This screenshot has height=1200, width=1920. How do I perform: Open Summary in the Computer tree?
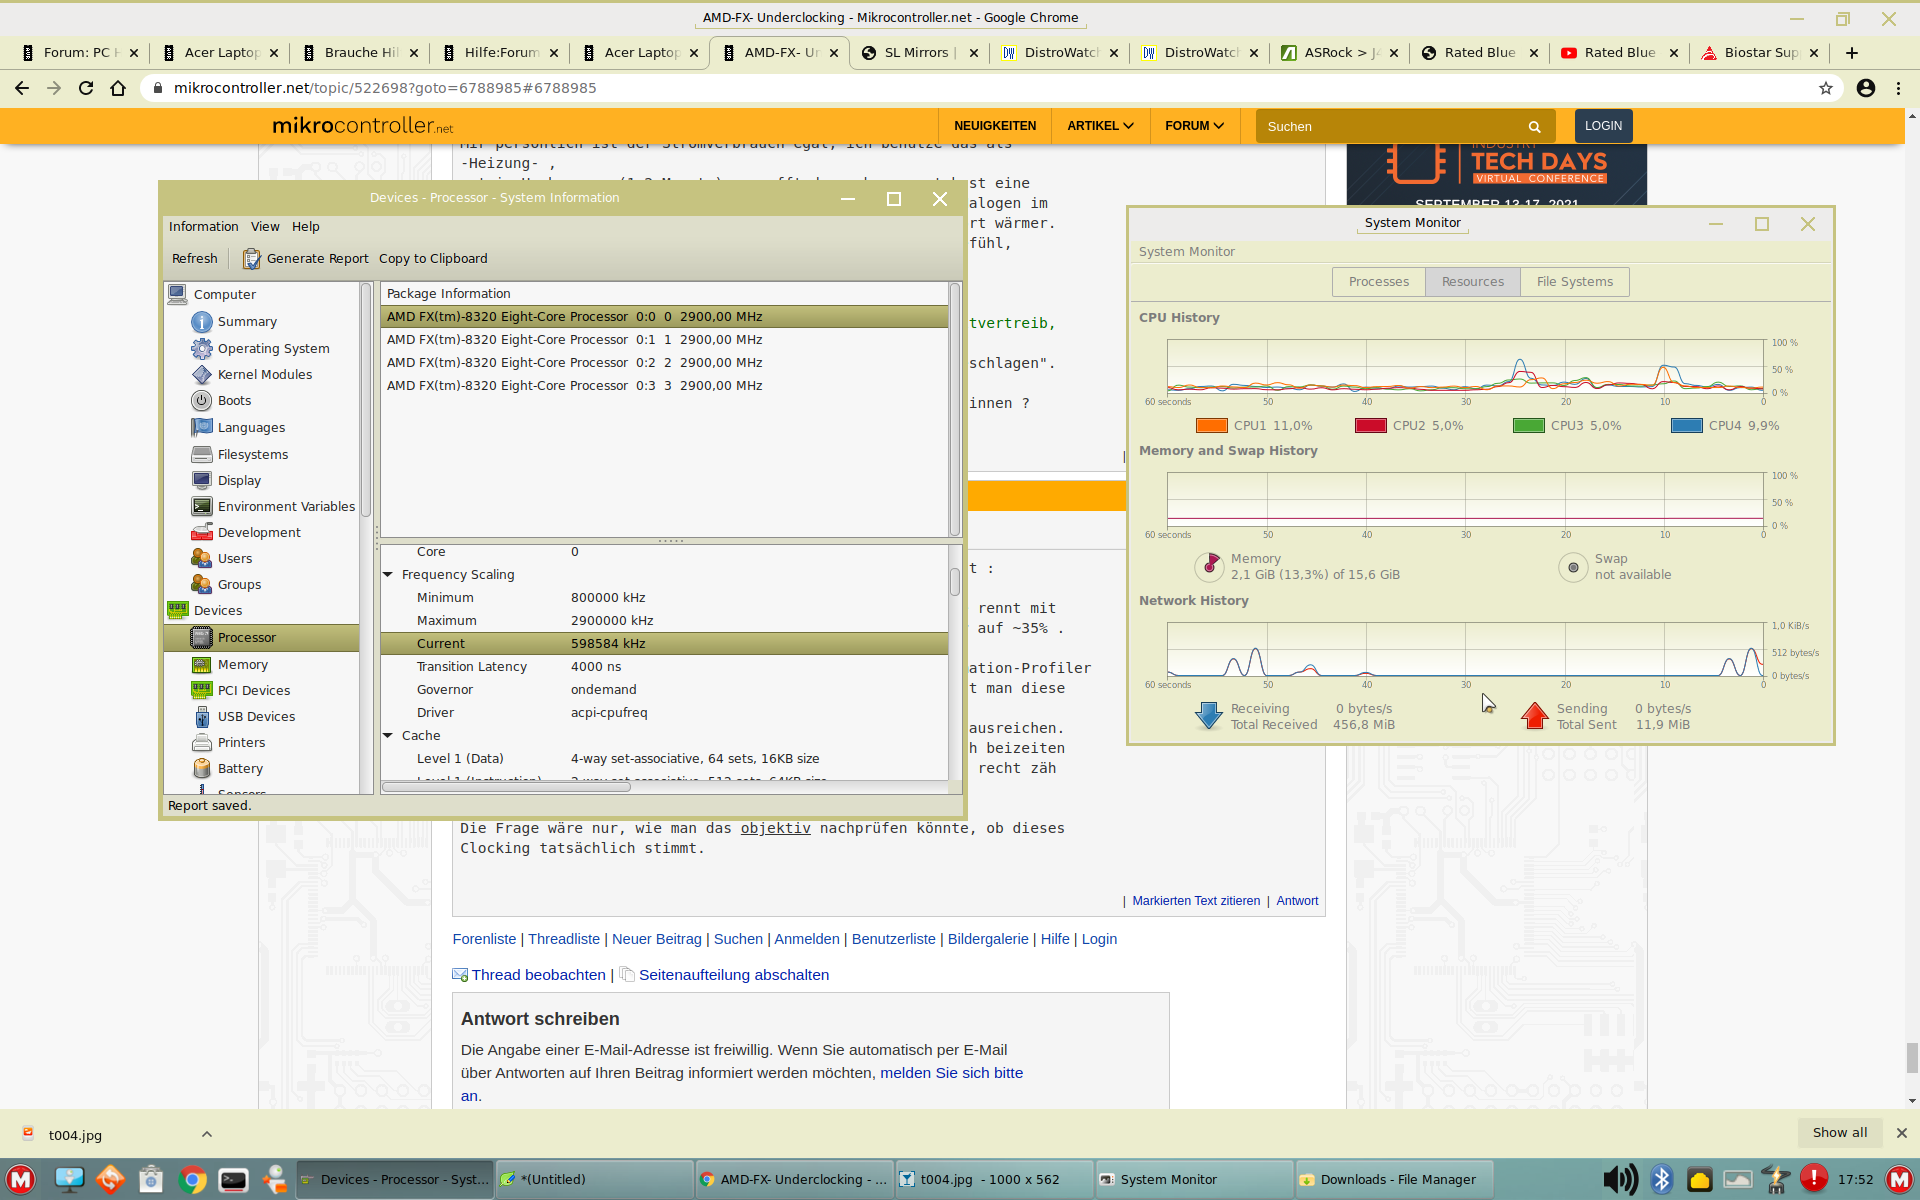coord(246,321)
